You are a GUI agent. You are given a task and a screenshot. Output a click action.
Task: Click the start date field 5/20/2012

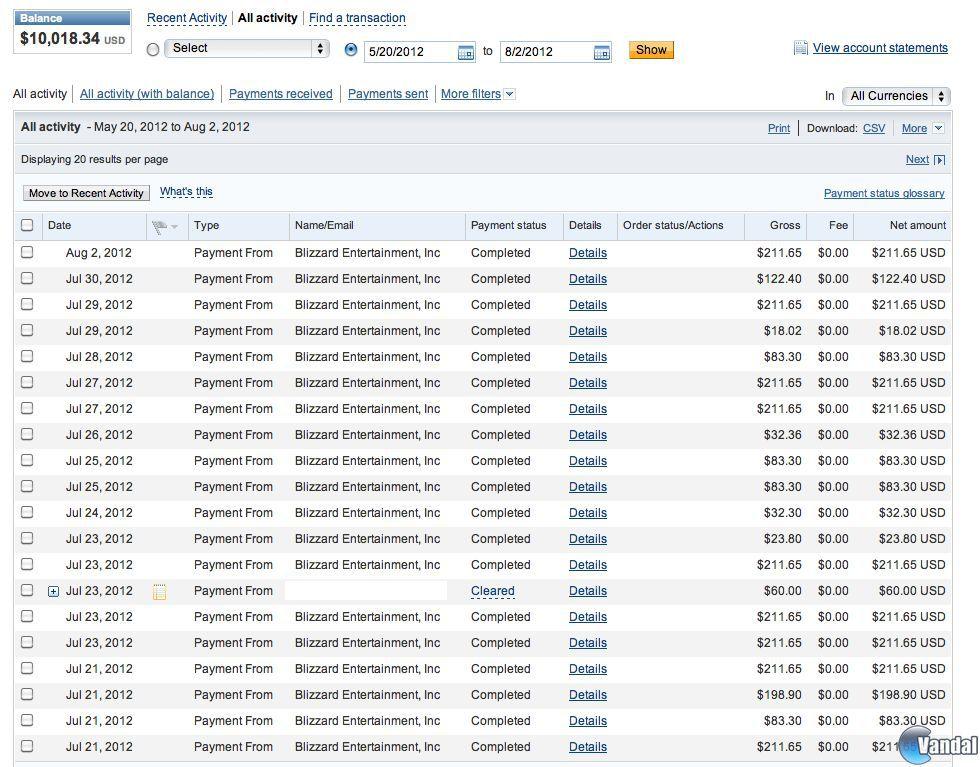(411, 52)
